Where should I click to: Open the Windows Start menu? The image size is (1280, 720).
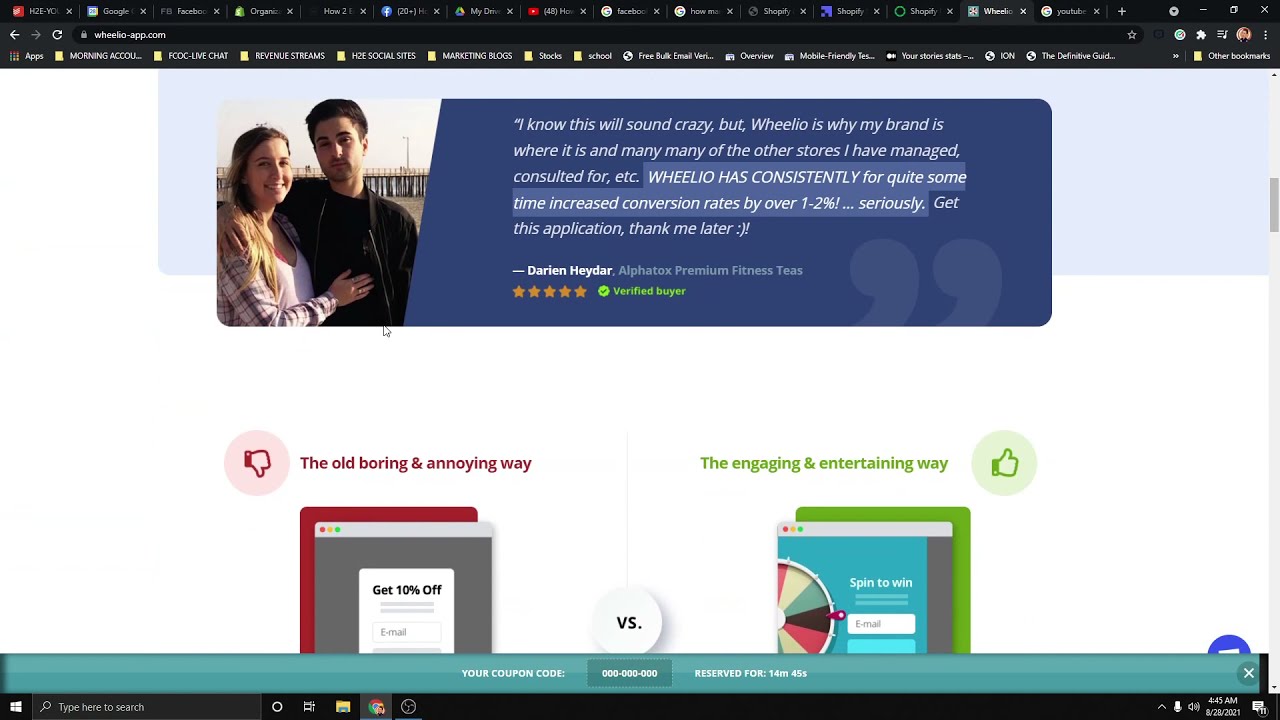[x=15, y=707]
